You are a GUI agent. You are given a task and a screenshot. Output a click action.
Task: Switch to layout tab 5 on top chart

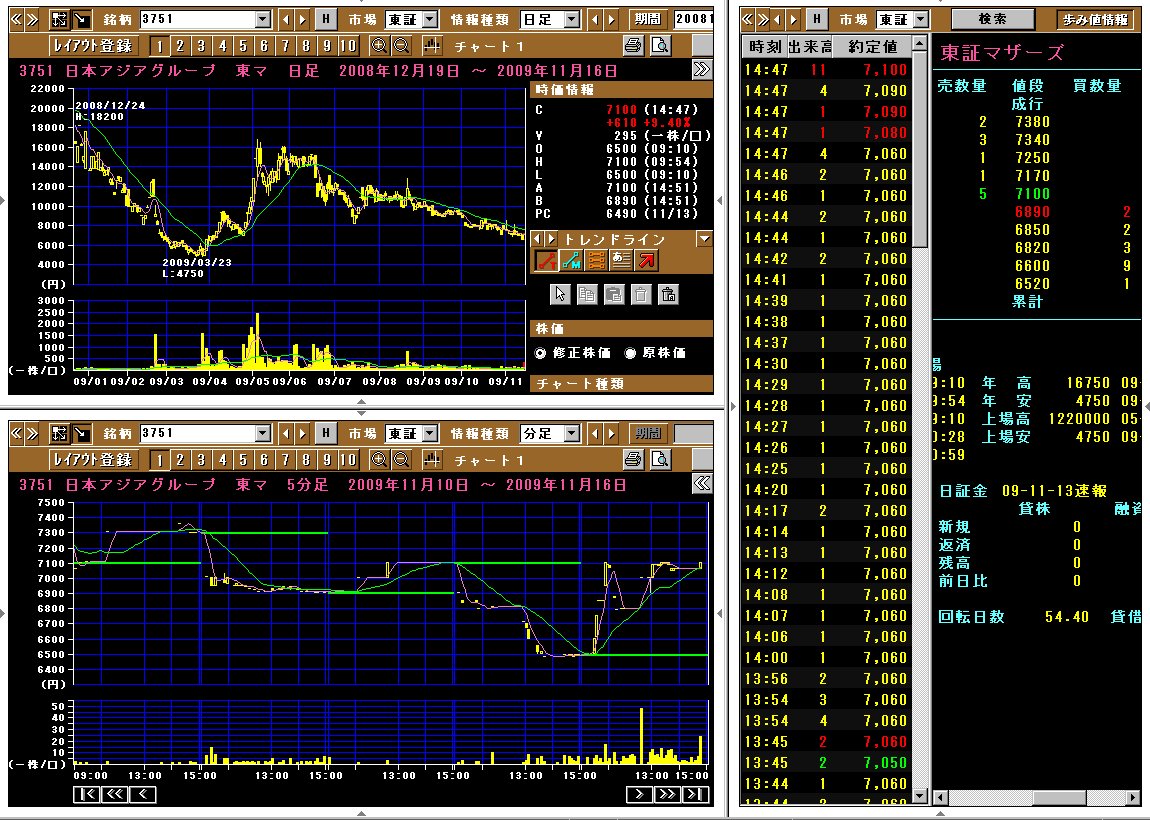(244, 46)
